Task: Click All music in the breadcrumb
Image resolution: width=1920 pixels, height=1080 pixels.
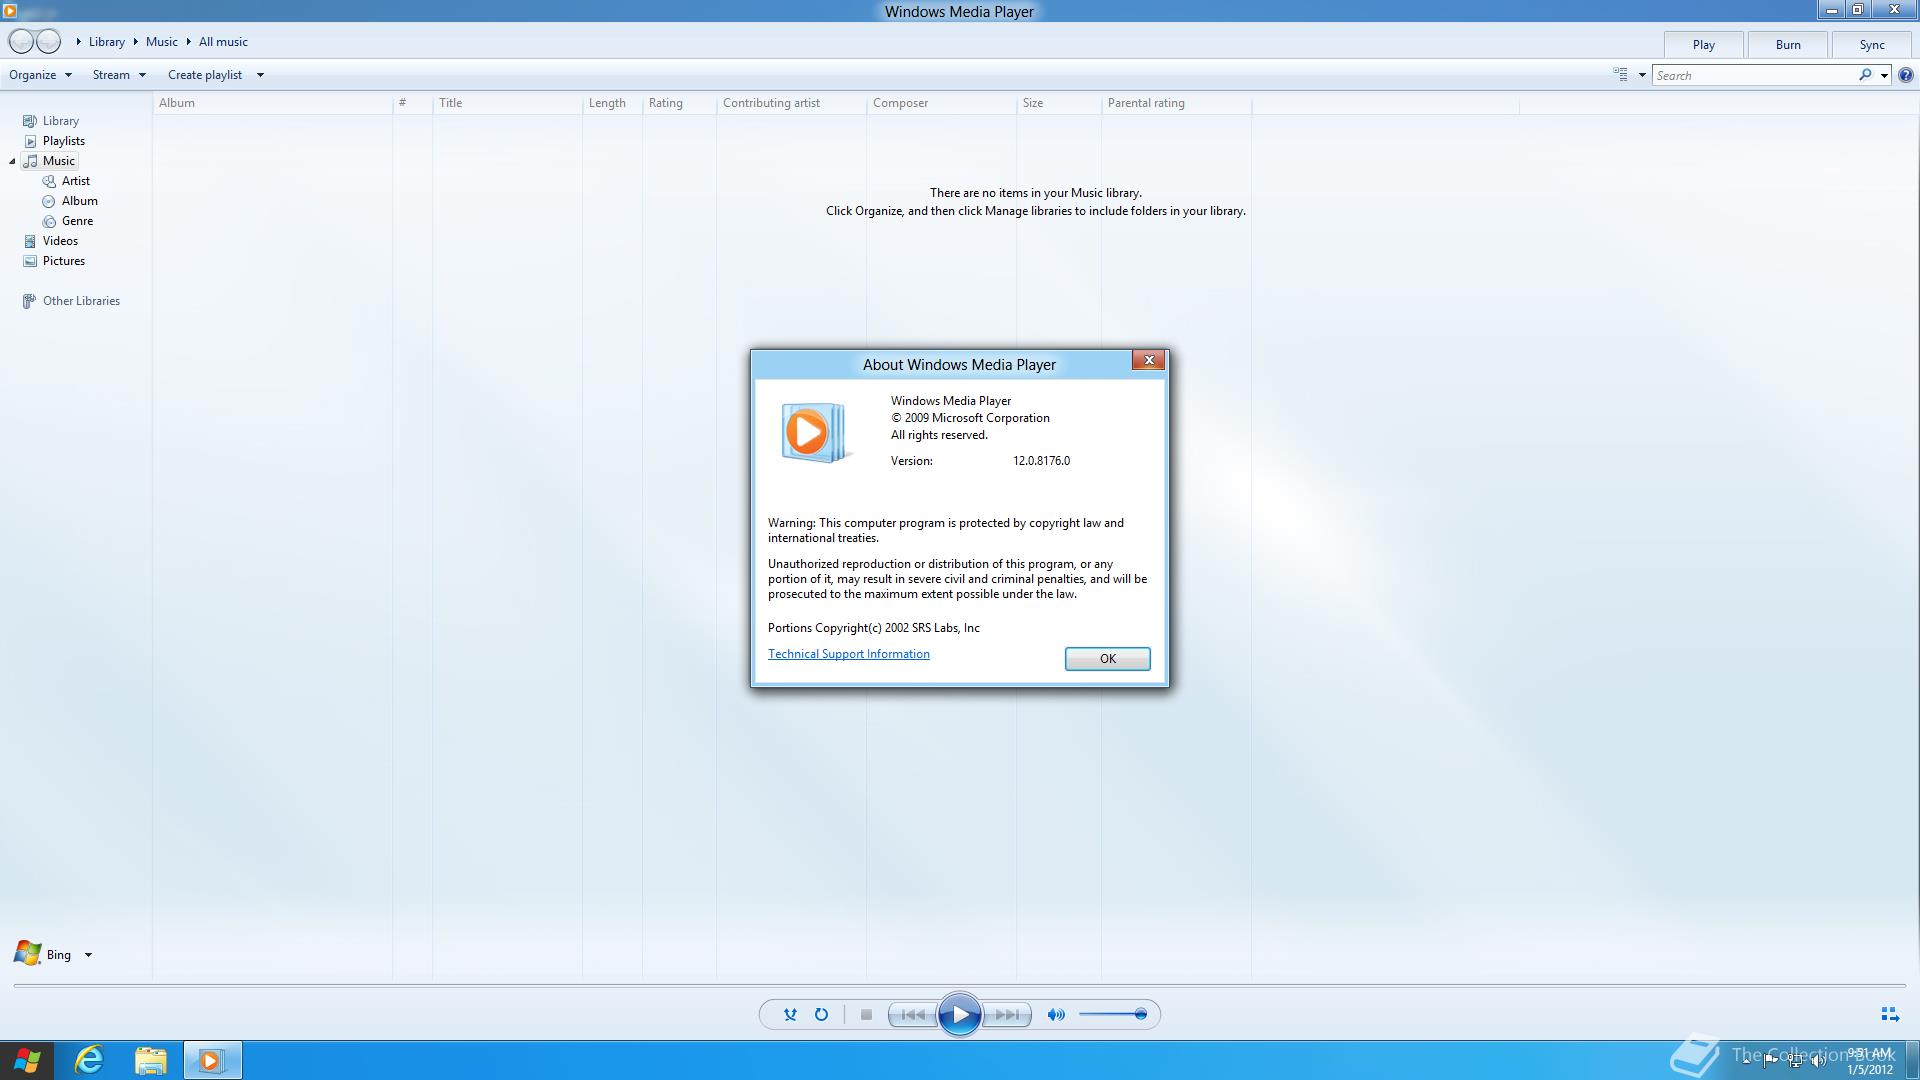Action: click(223, 42)
